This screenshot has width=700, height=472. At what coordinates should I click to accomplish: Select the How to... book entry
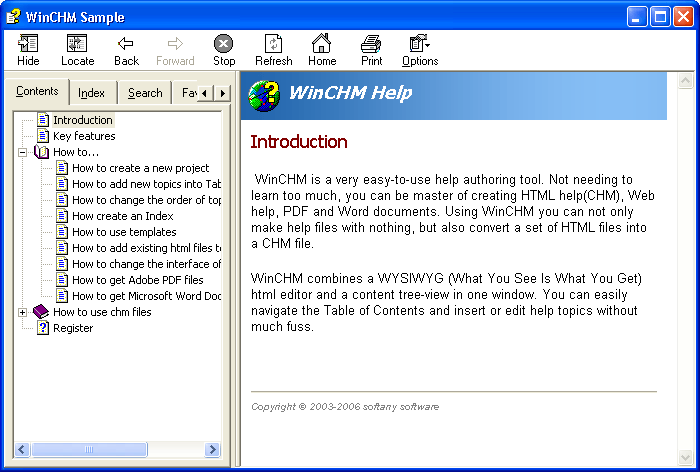pos(76,152)
